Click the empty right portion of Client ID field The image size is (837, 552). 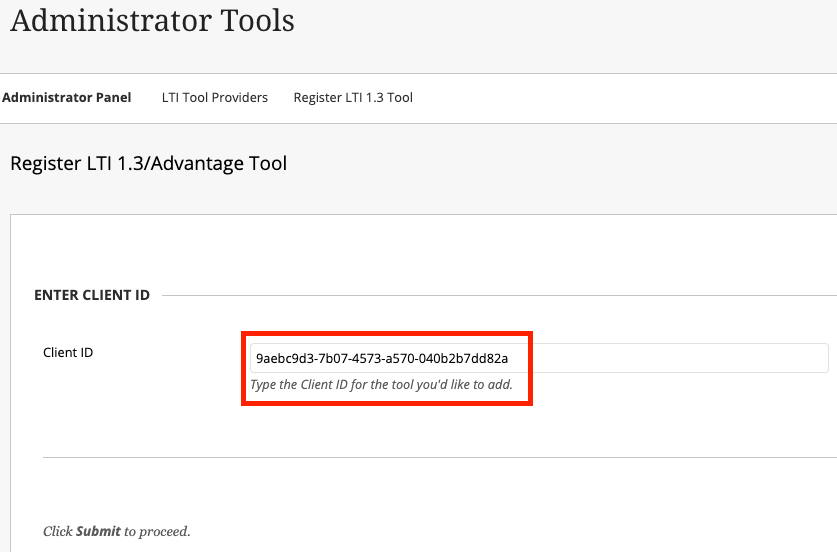click(x=700, y=358)
